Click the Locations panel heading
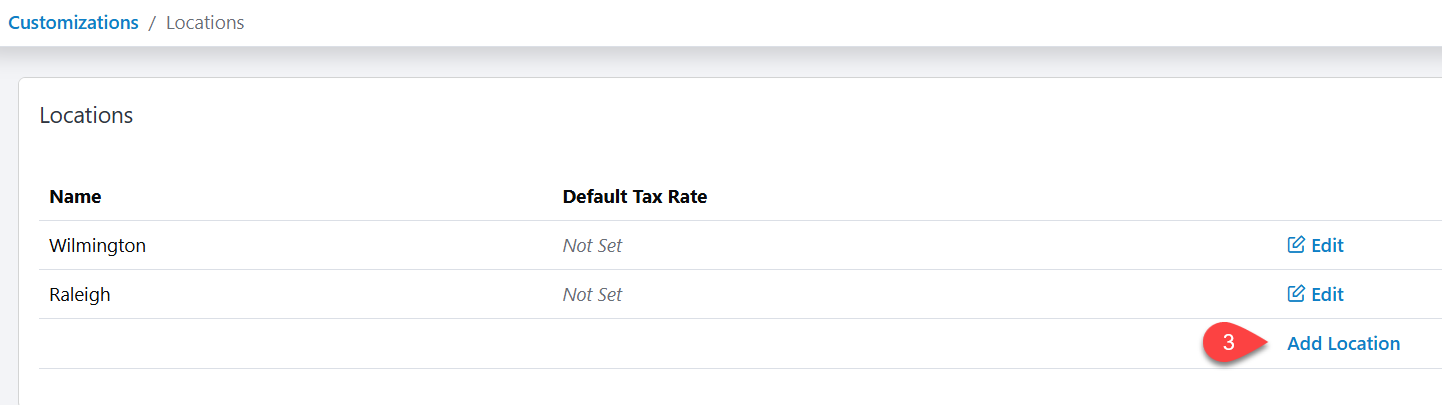 pos(86,115)
